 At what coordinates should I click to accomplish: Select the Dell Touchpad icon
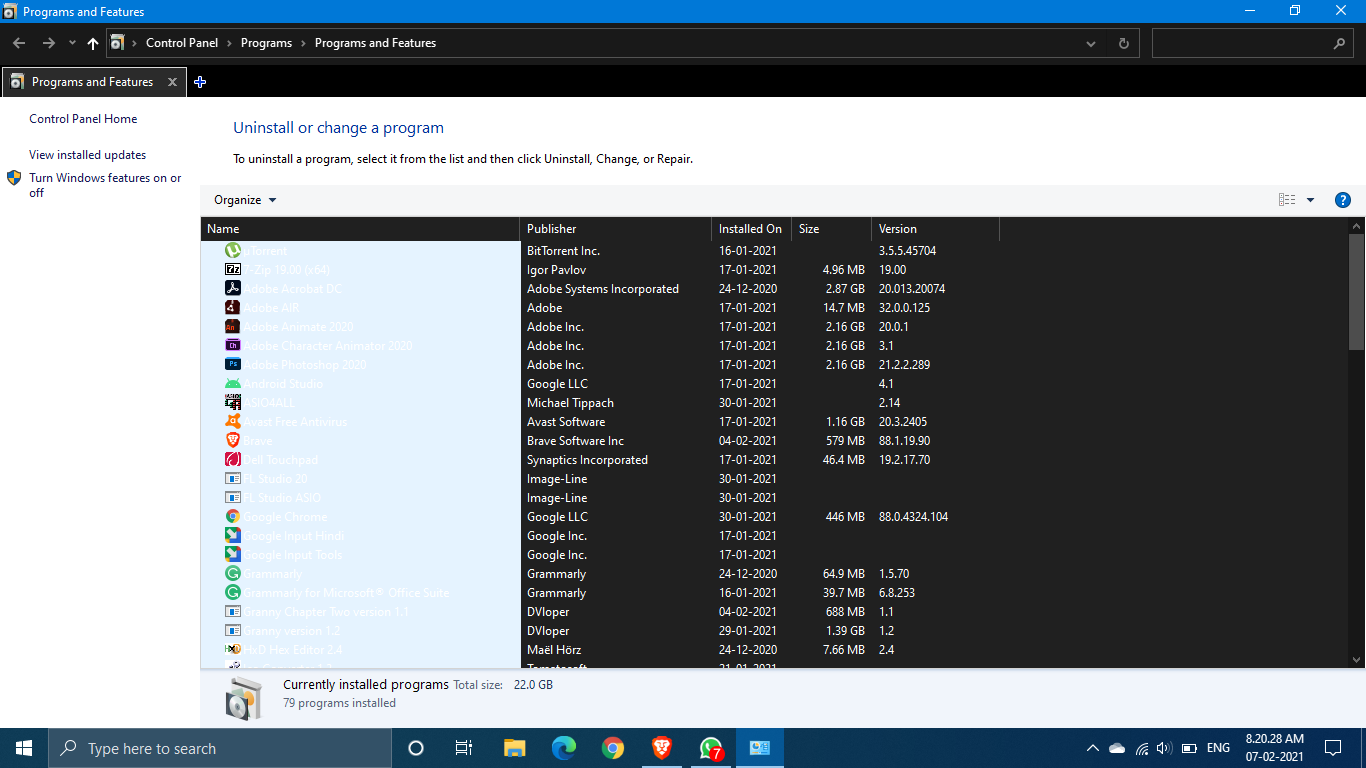(x=233, y=460)
